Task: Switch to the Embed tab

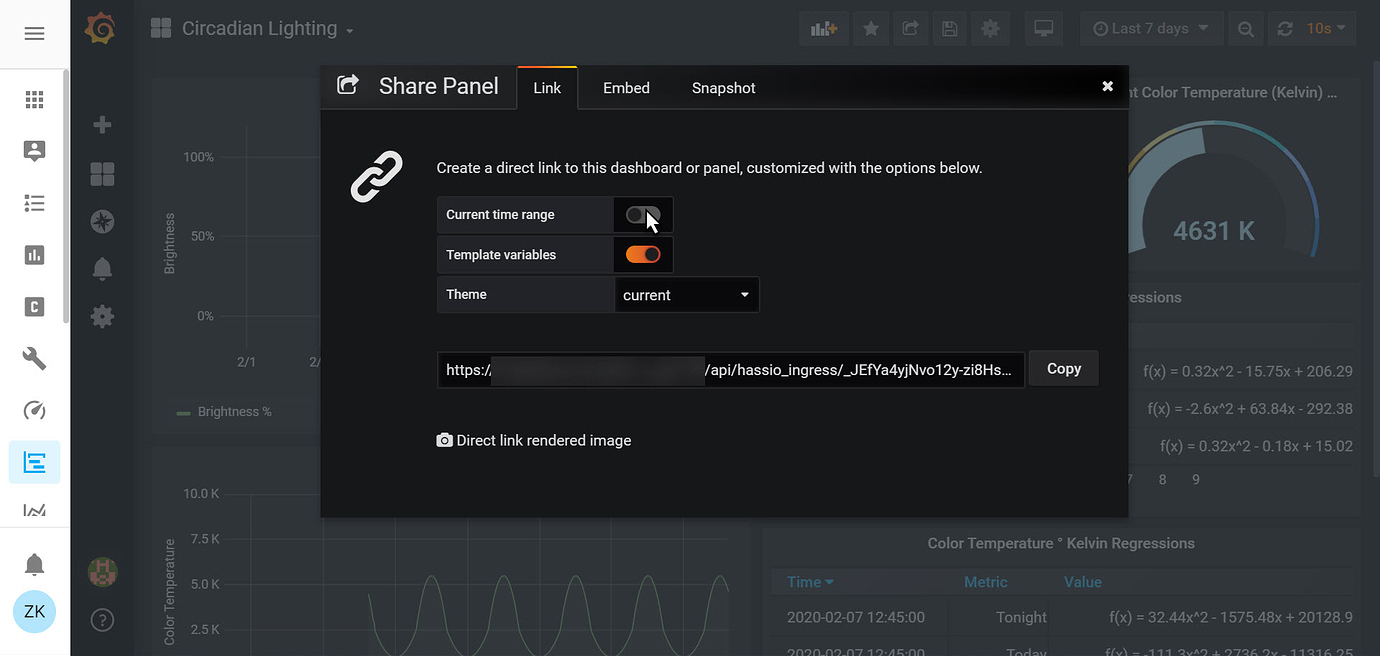Action: point(626,88)
